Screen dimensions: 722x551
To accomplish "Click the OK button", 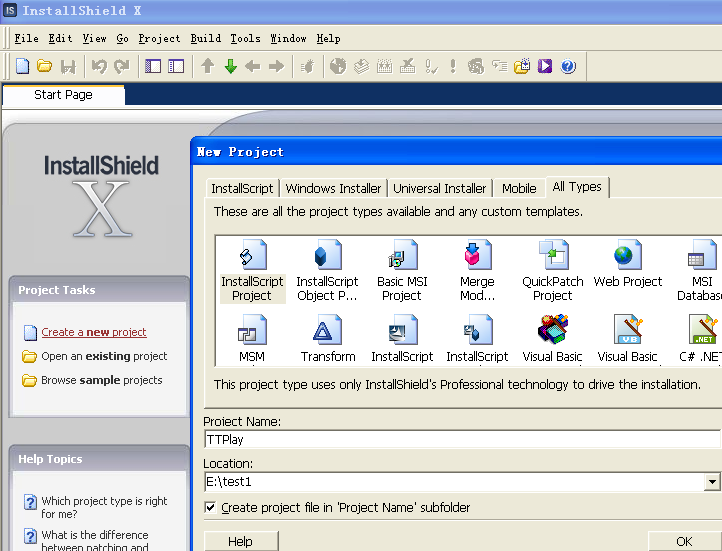I will click(684, 541).
